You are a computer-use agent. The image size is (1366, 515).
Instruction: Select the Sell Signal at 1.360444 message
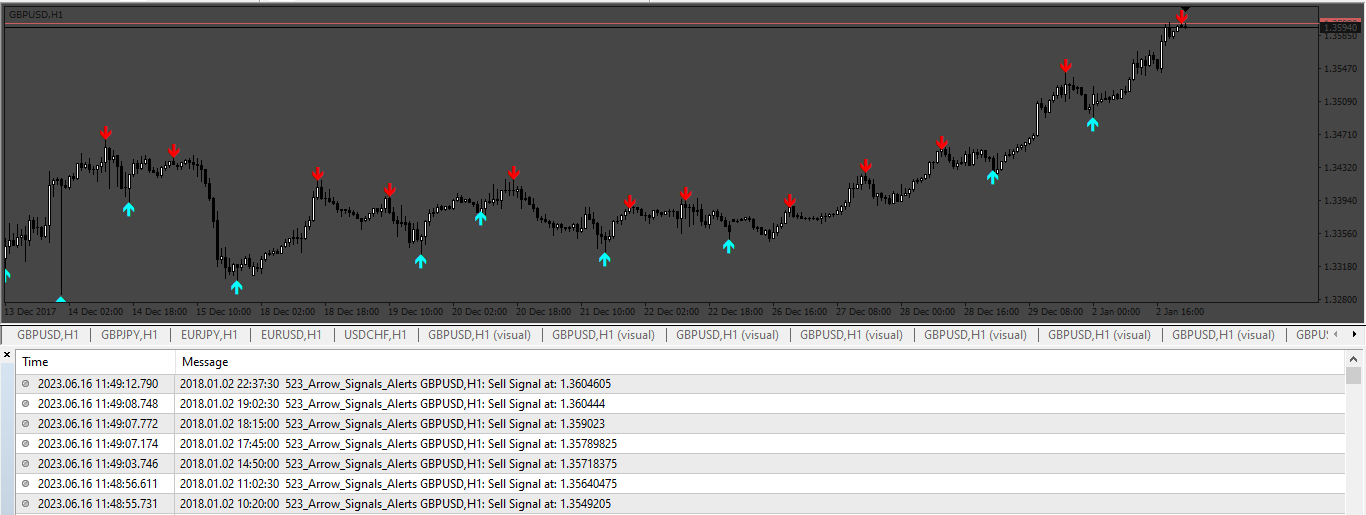(392, 404)
